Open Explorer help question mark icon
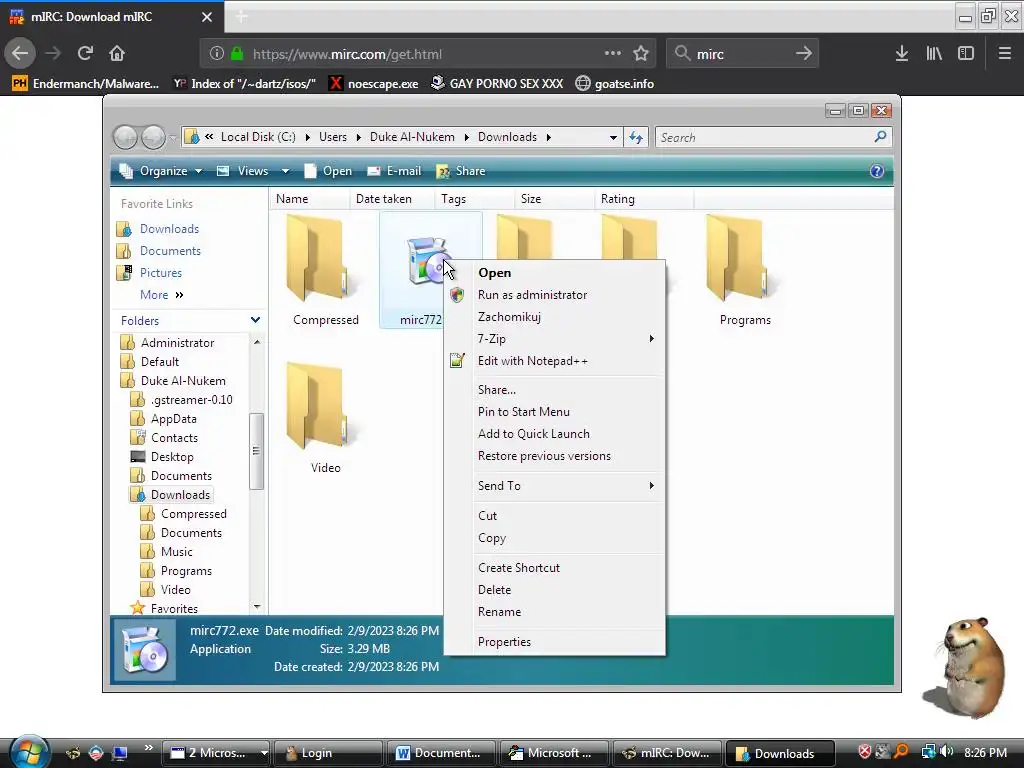The width and height of the screenshot is (1024, 768). [x=877, y=171]
